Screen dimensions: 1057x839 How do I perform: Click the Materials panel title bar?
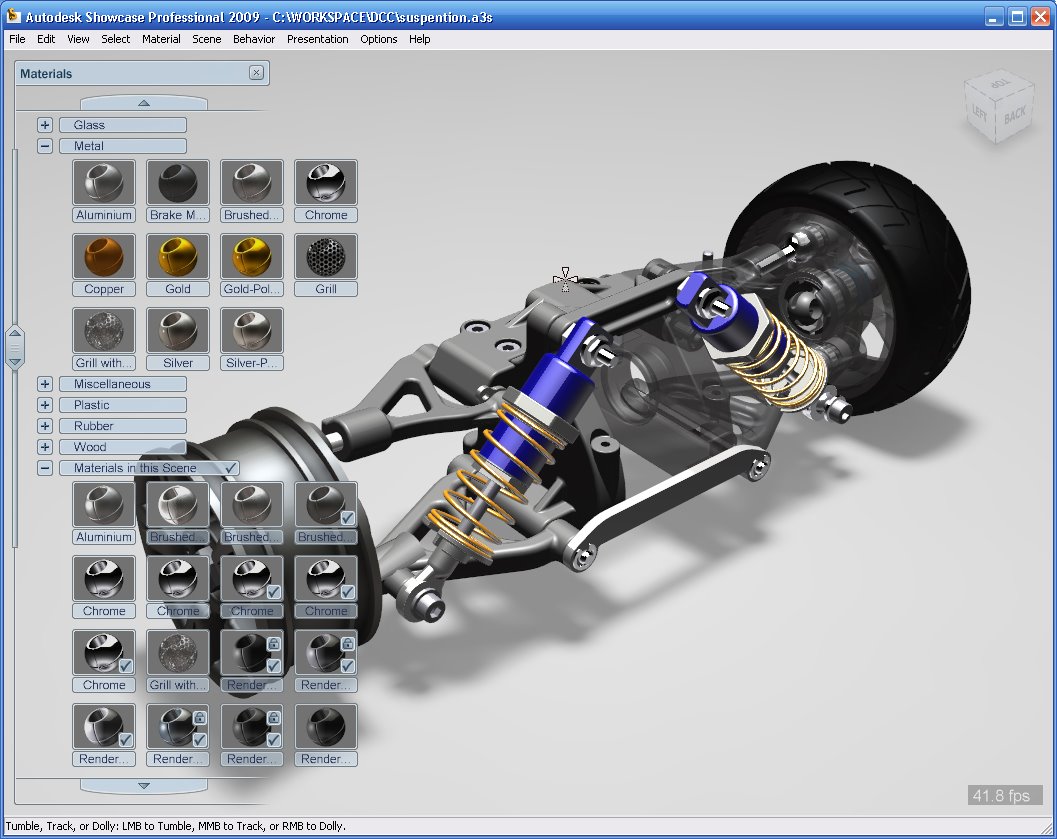(142, 73)
